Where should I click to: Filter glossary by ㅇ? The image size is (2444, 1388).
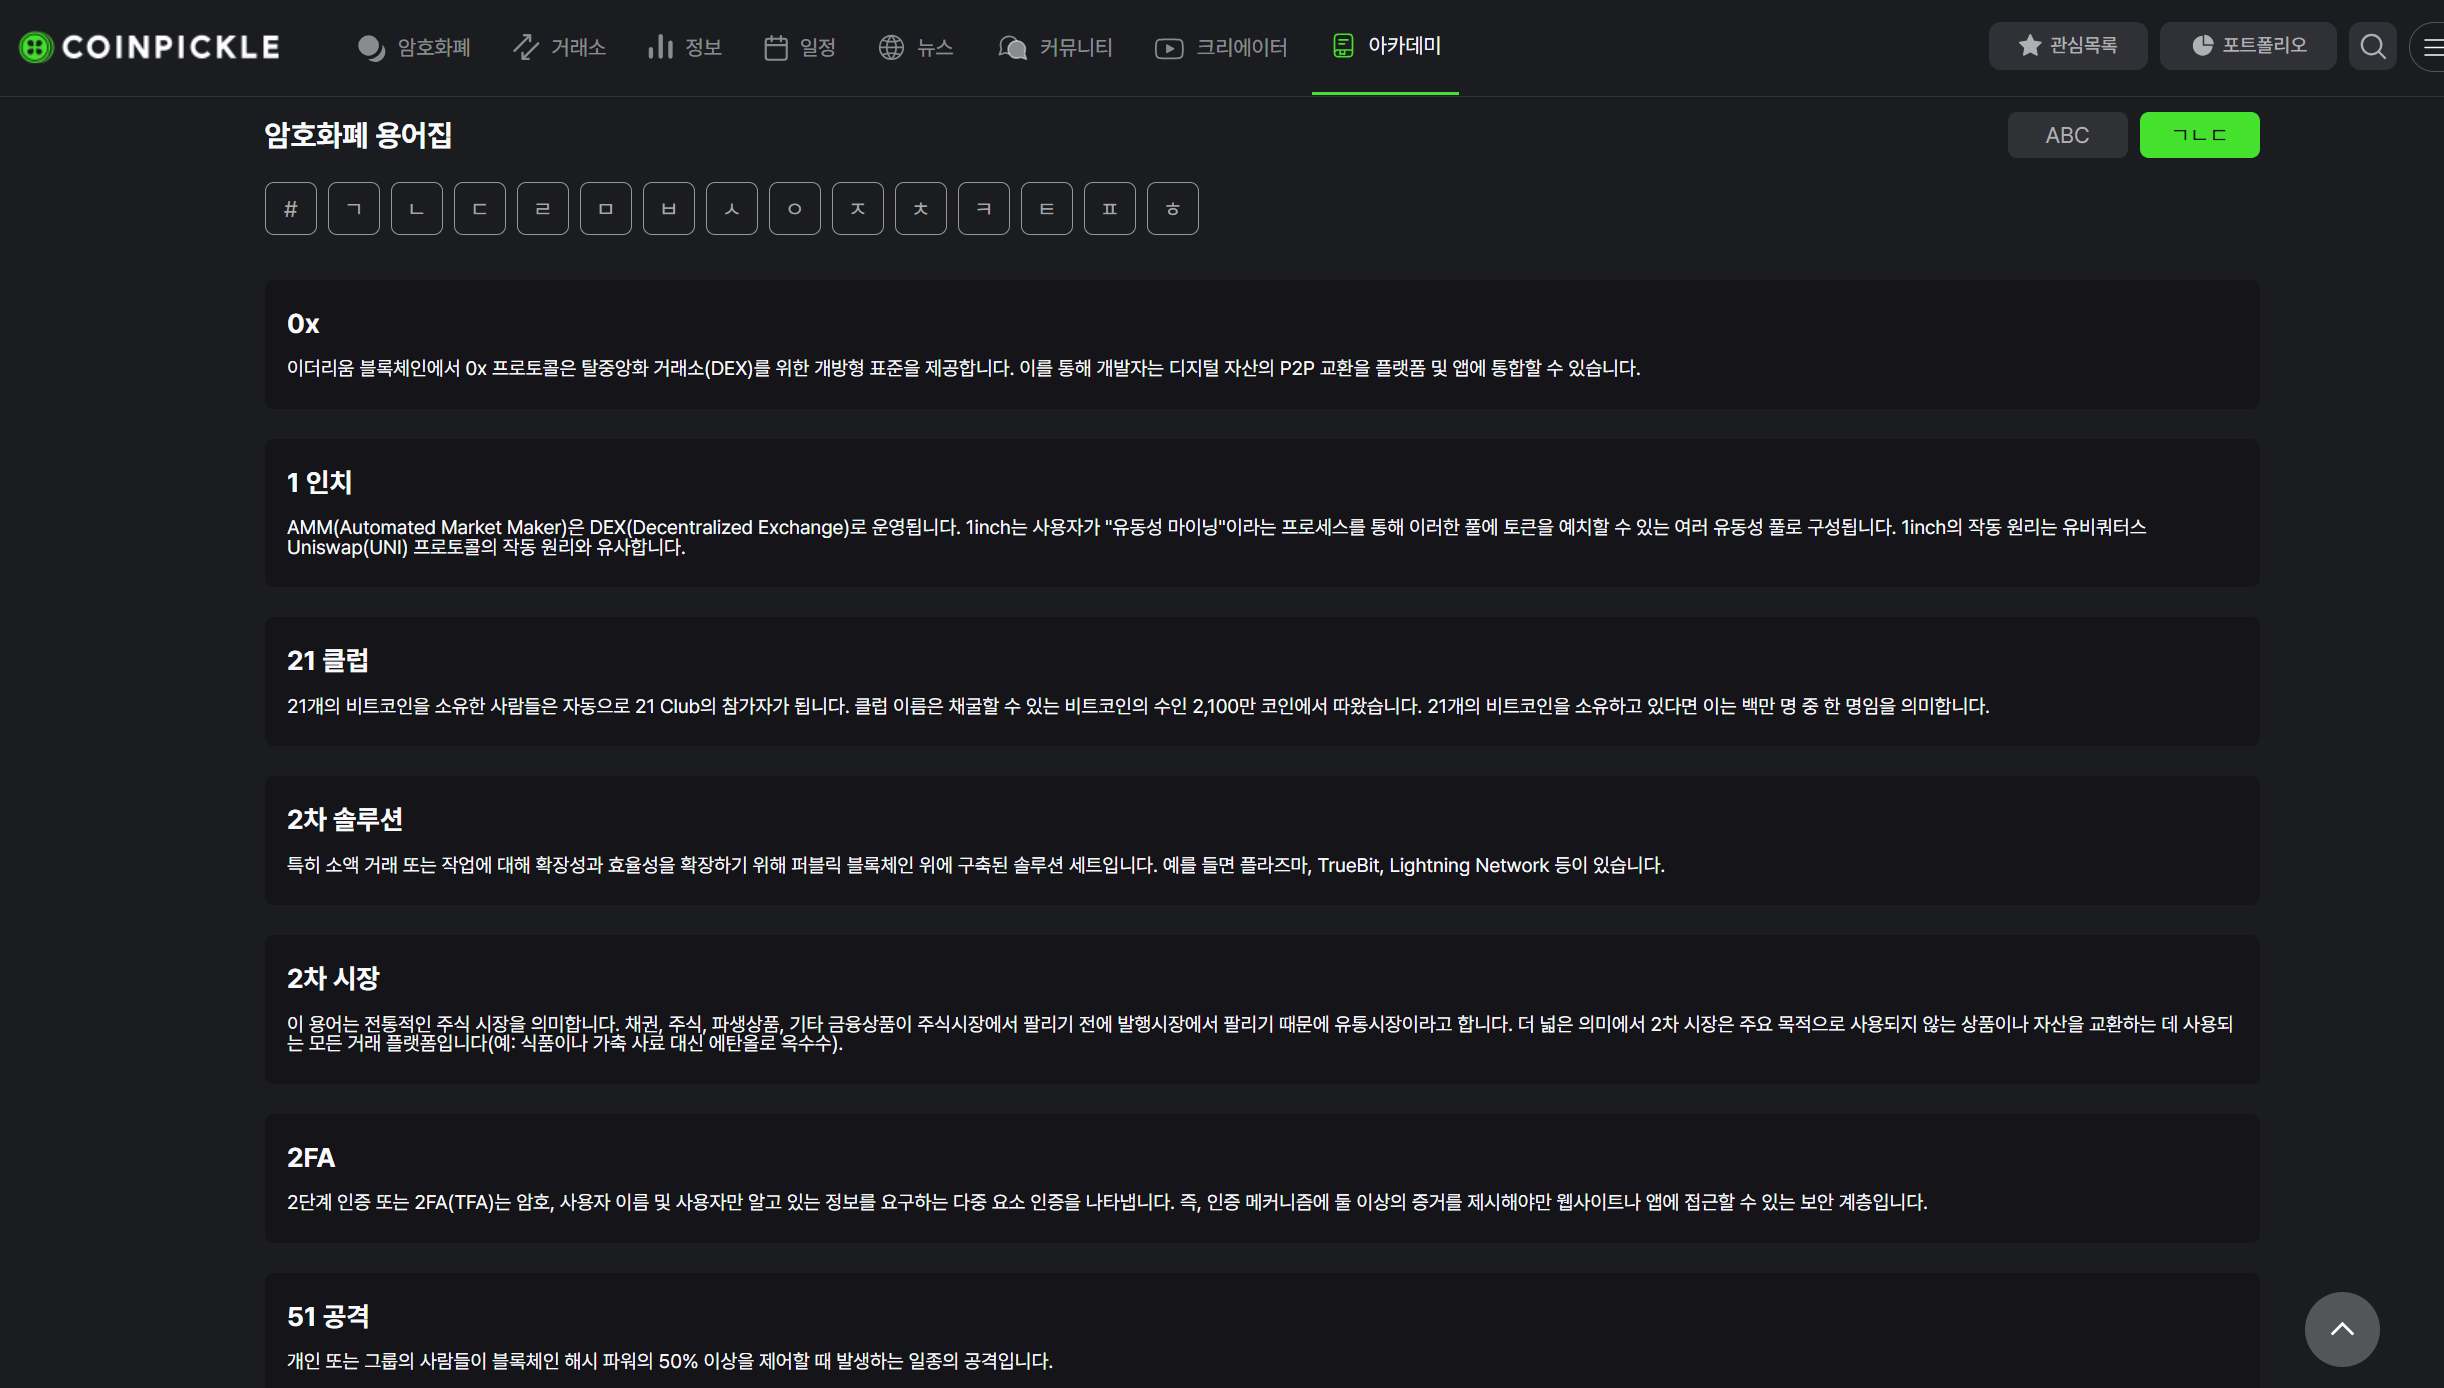coord(795,208)
